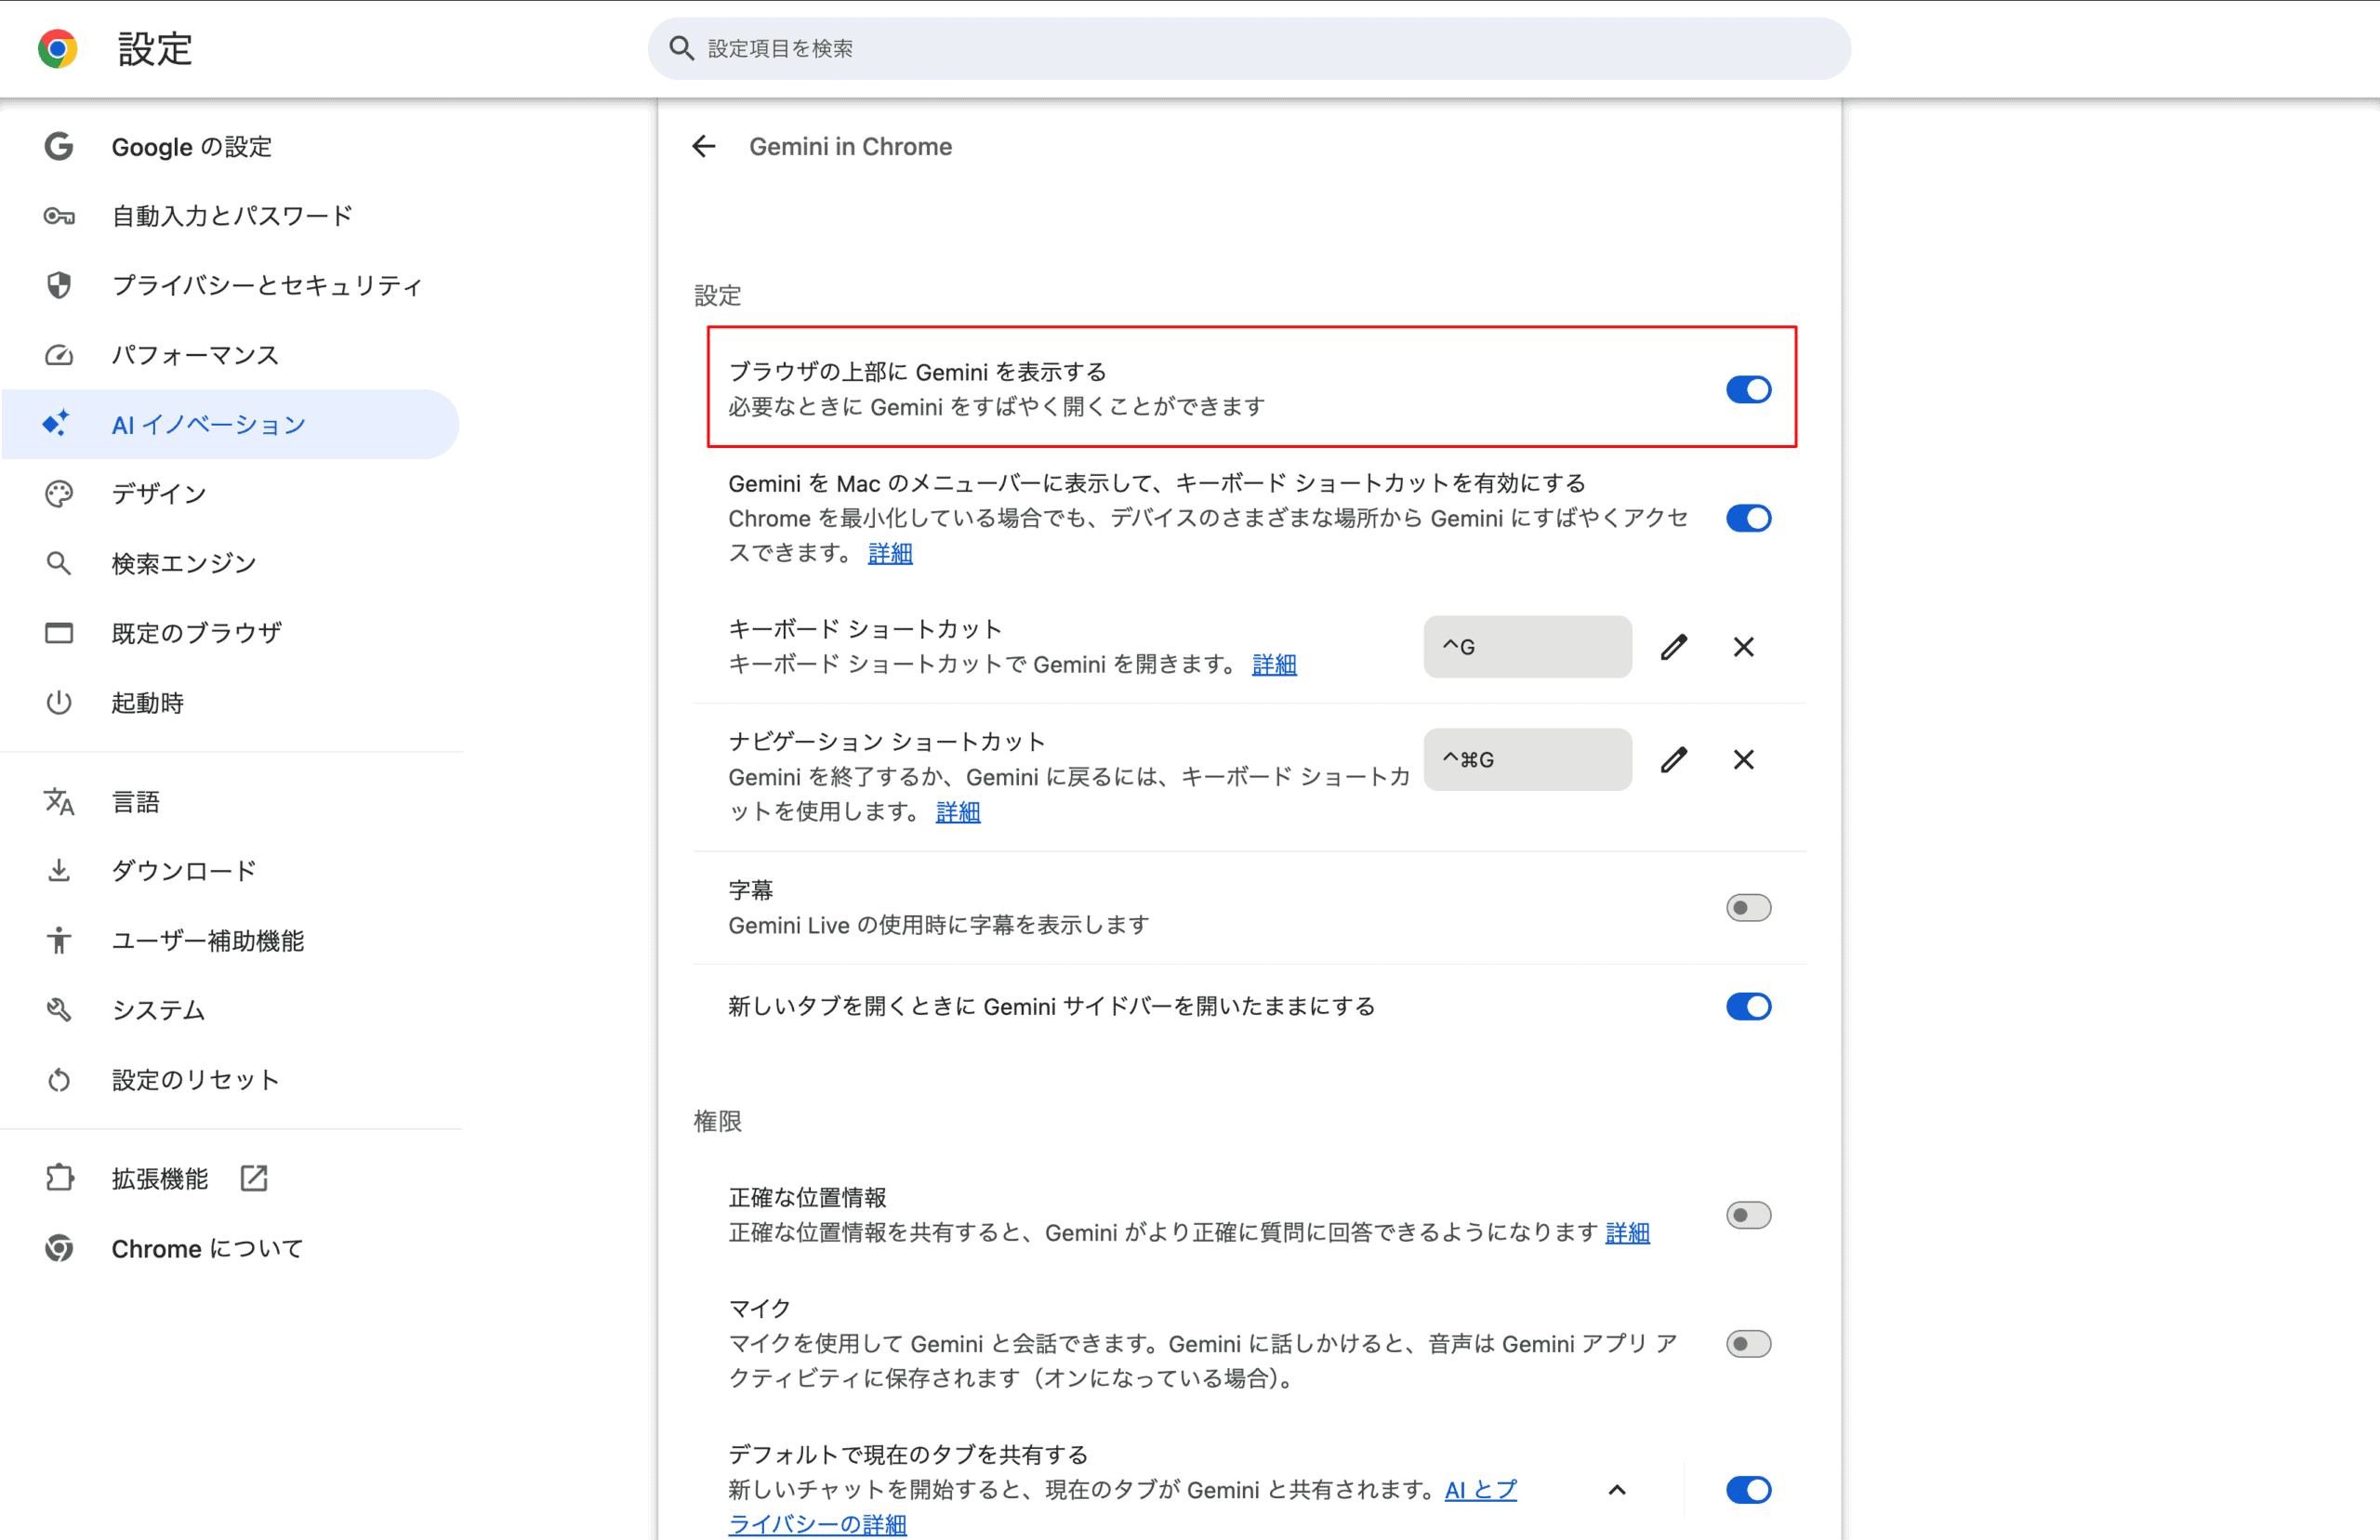Click the power icon for startup
2380x1540 pixels.
[x=59, y=702]
